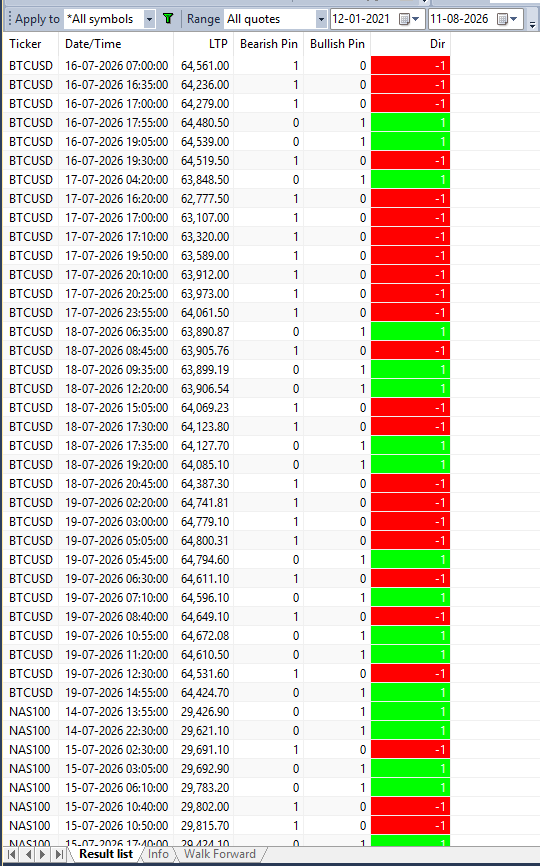This screenshot has height=866, width=540.
Task: Select the NAS100 14-07-2026 13:55:00 row
Action: pos(226,711)
